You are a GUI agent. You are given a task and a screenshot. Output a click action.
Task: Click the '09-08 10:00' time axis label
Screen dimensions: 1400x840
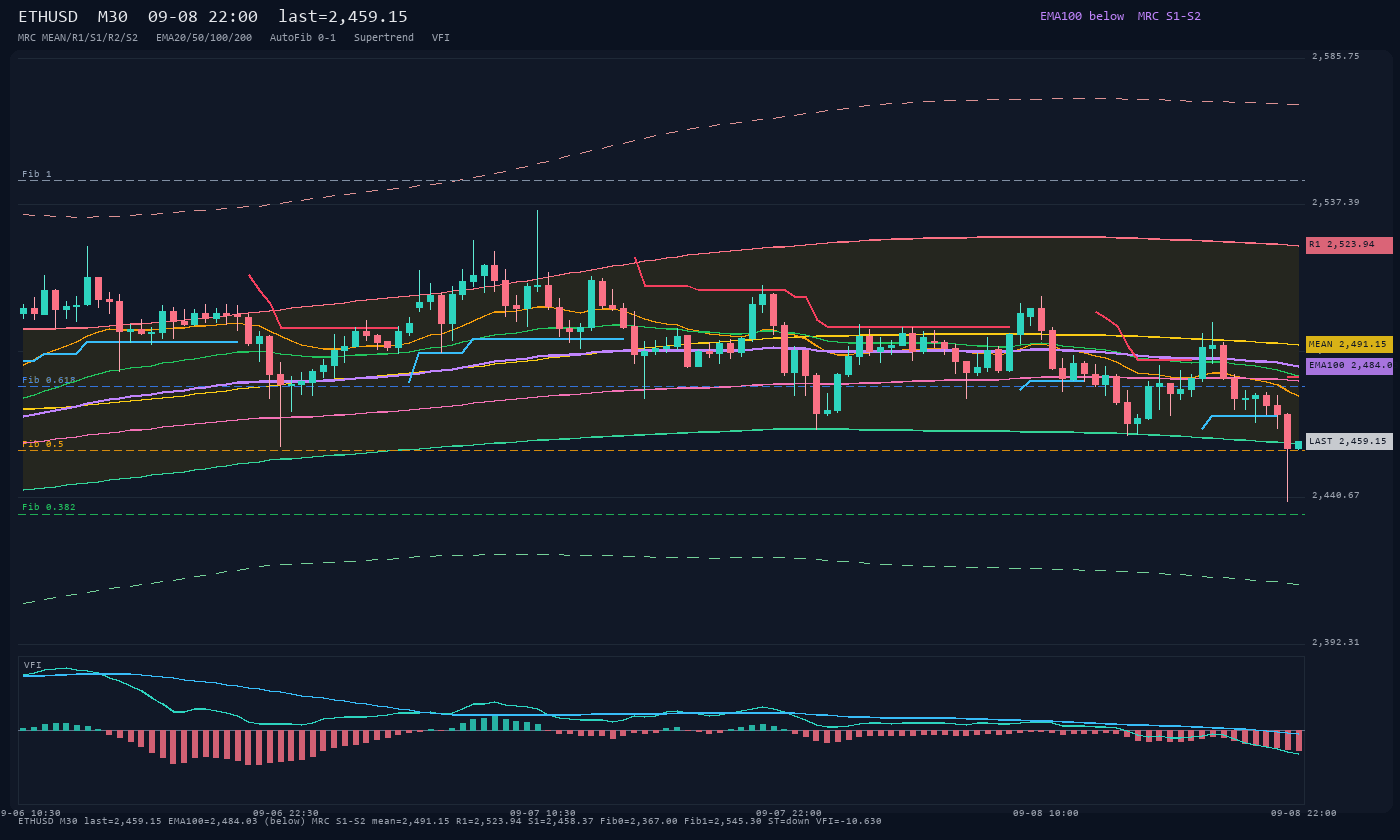(x=1046, y=813)
